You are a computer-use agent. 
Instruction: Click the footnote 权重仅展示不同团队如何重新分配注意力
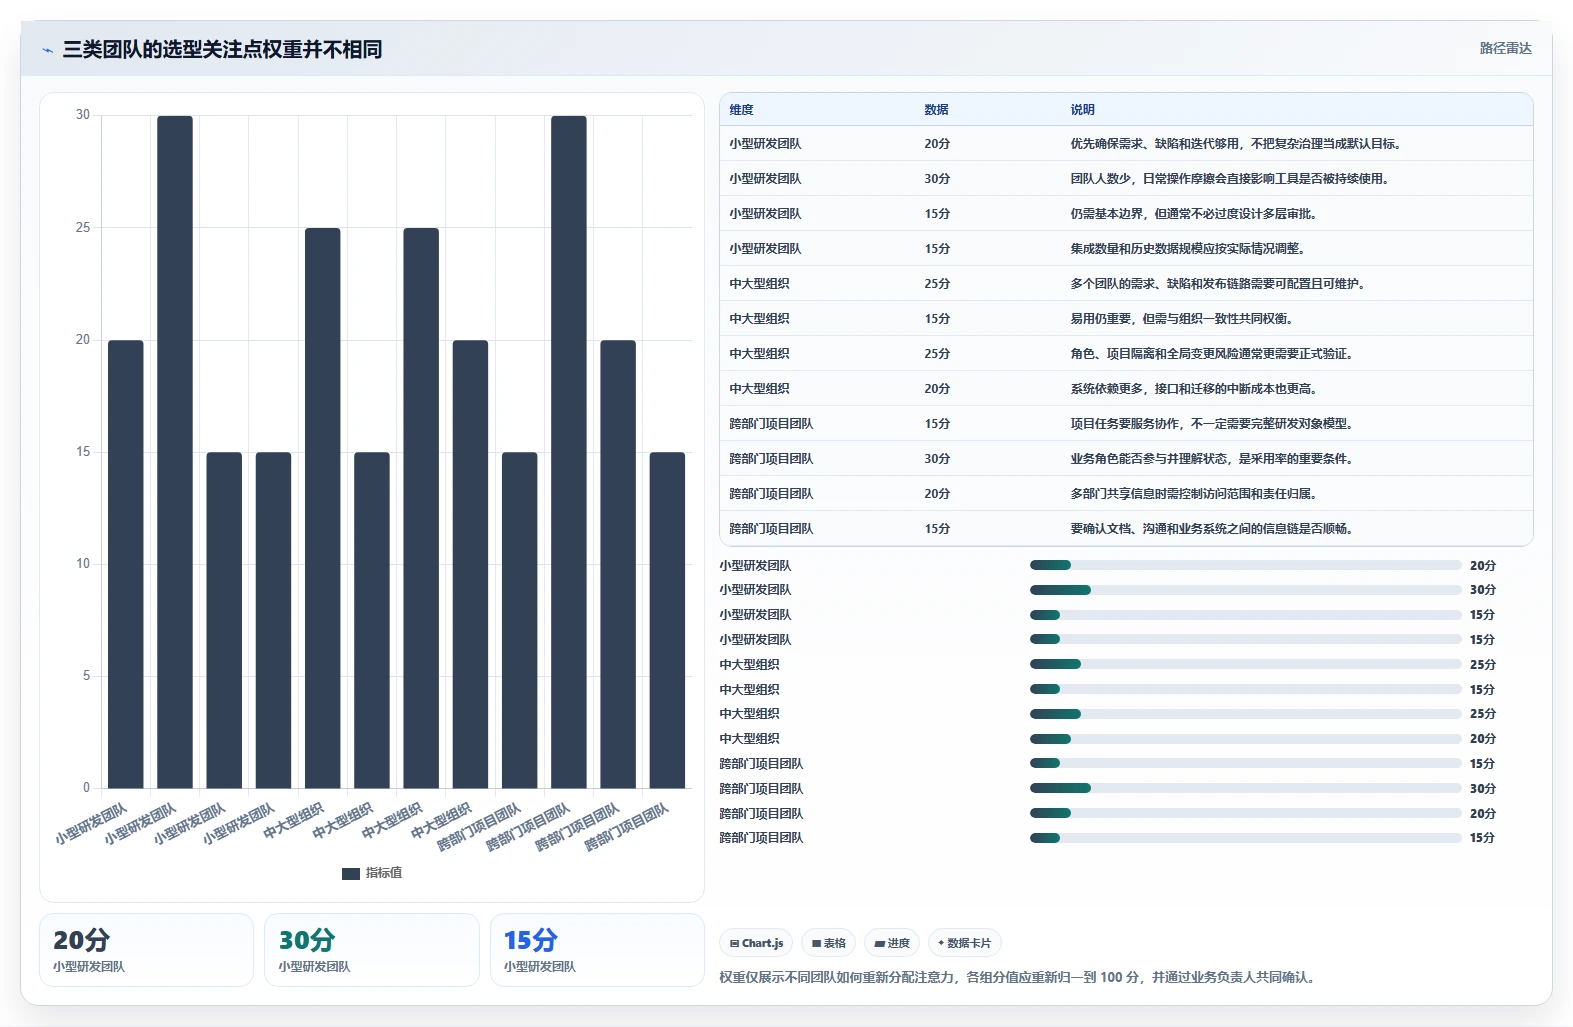click(837, 977)
